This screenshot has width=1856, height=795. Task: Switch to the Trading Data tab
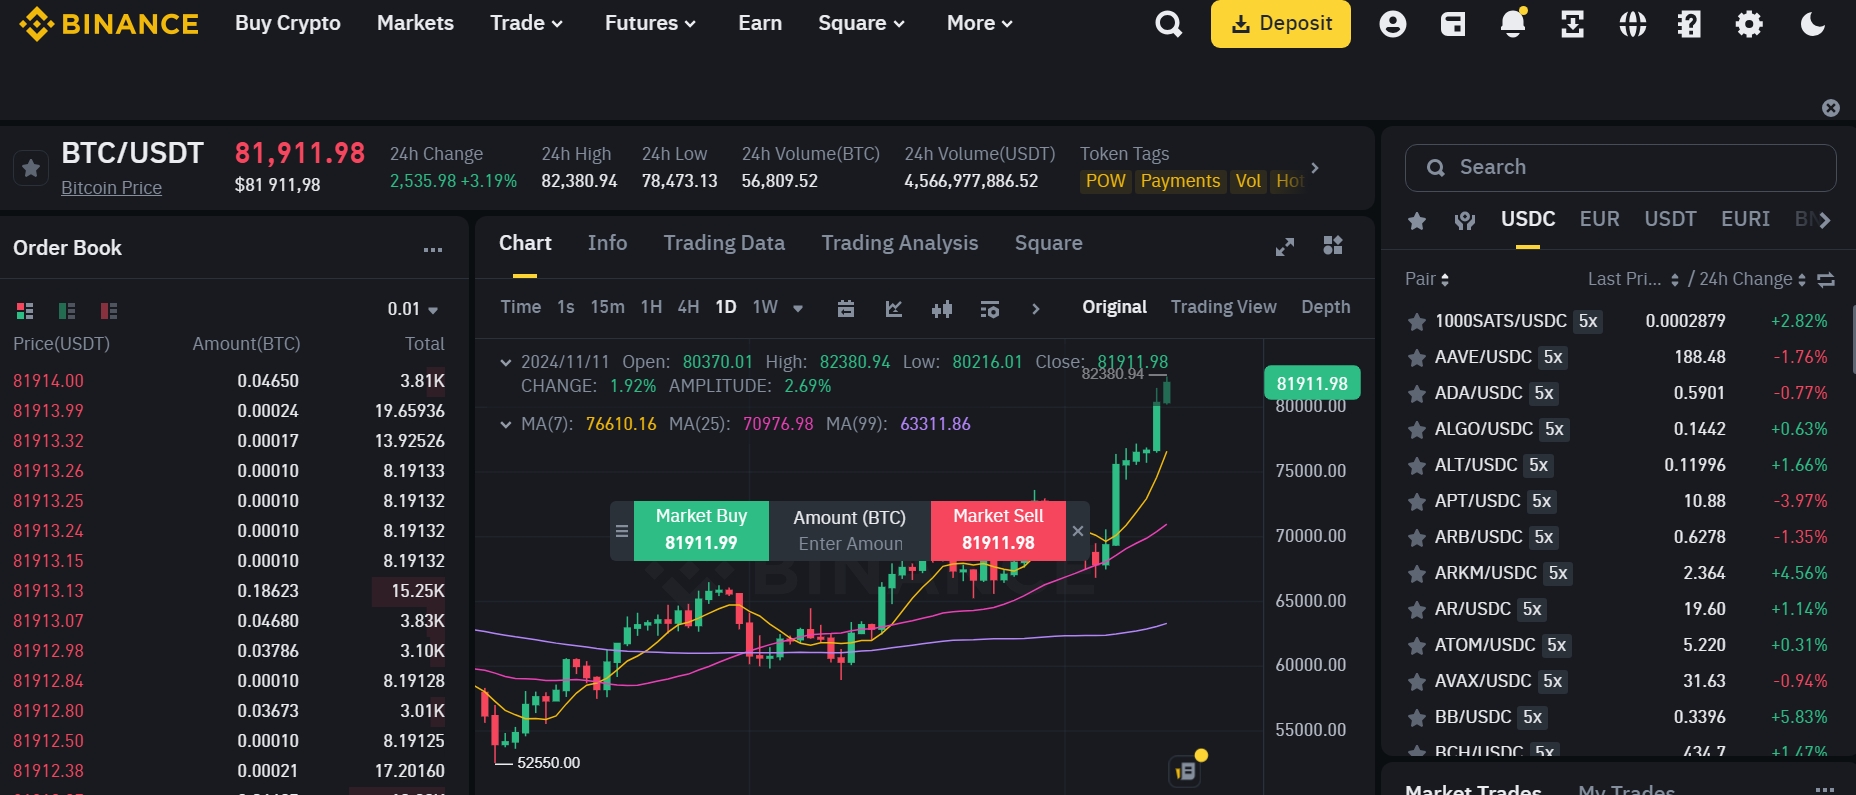pyautogui.click(x=724, y=243)
